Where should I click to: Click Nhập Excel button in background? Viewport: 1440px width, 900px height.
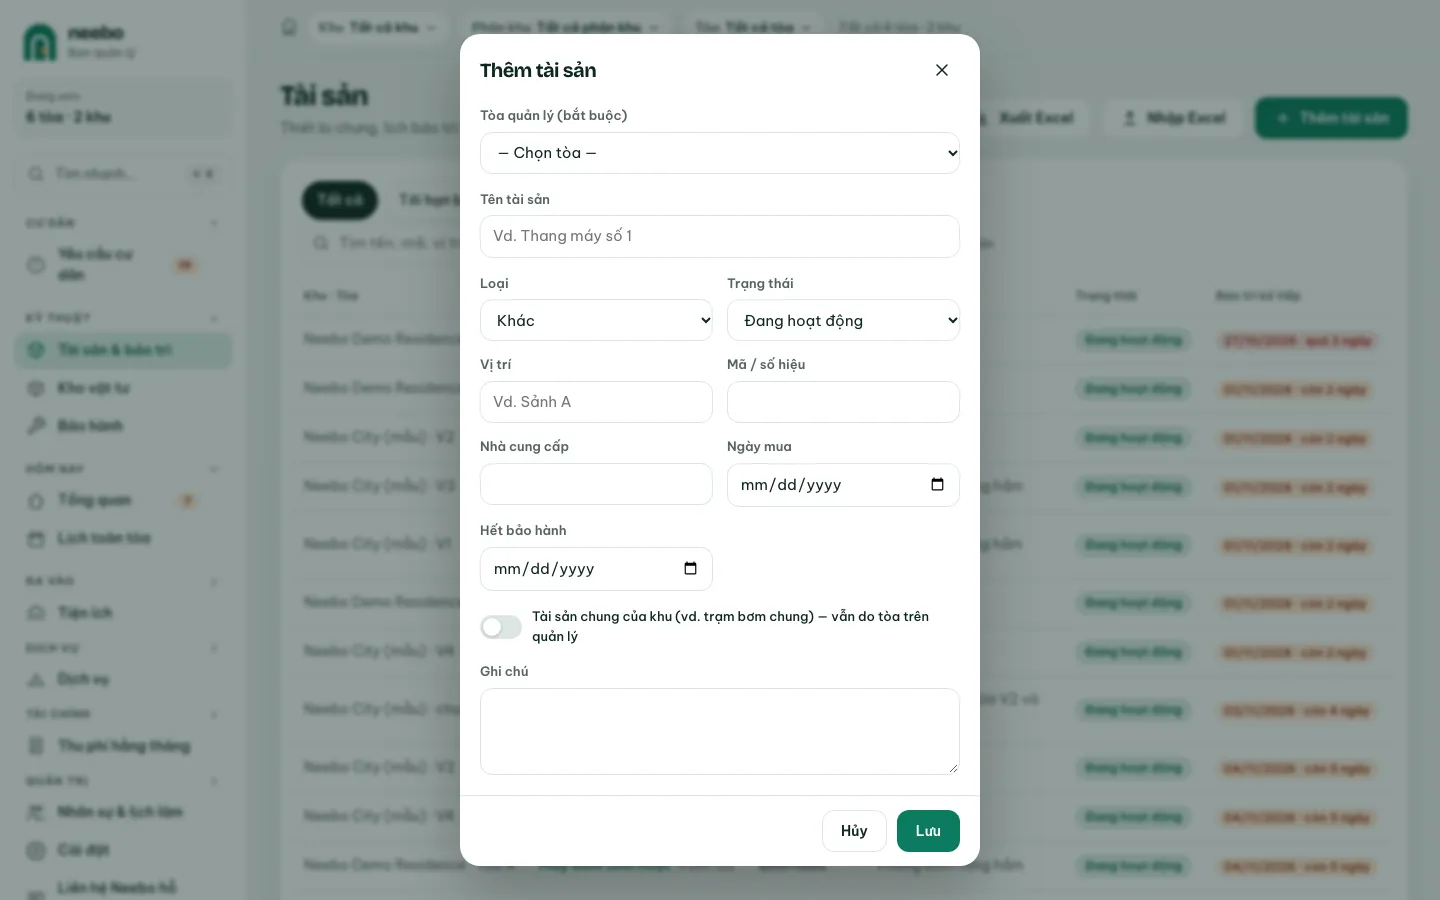(x=1173, y=118)
